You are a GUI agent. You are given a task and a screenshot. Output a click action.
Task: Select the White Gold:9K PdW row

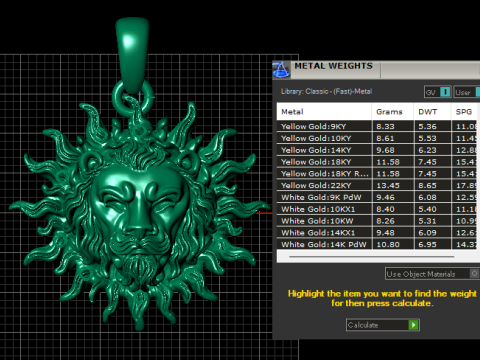click(x=377, y=197)
